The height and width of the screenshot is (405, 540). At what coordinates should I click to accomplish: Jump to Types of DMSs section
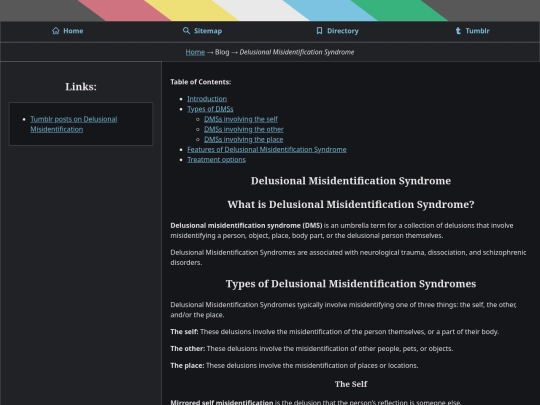(210, 109)
